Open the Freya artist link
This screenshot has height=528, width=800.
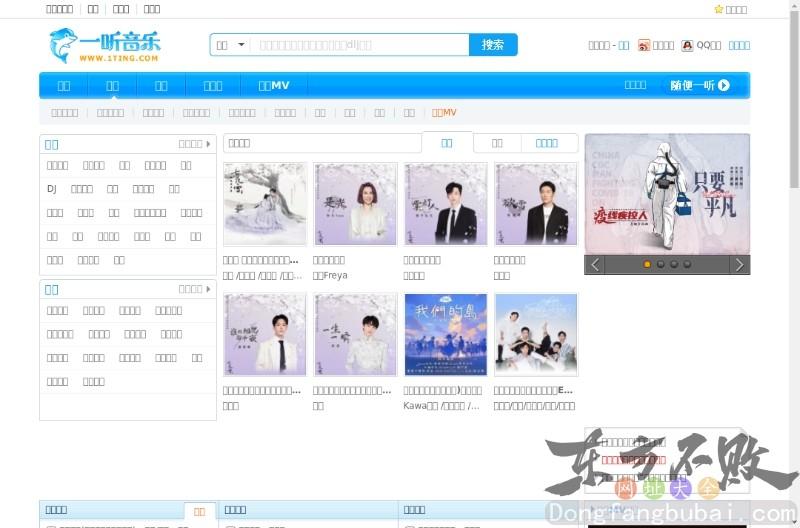[330, 275]
